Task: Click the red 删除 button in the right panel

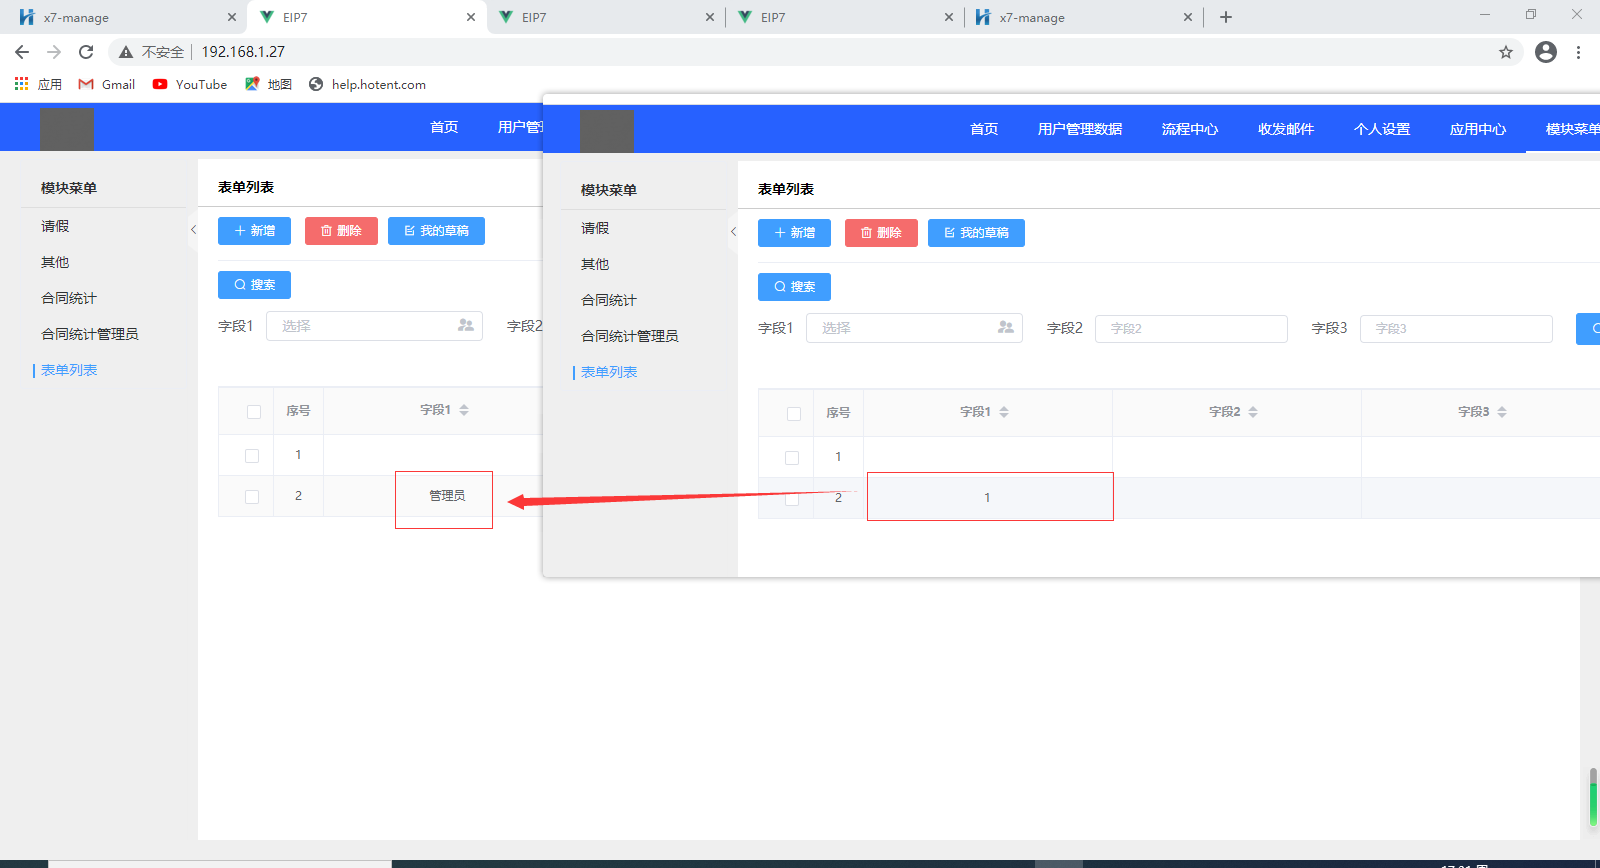Action: (881, 233)
